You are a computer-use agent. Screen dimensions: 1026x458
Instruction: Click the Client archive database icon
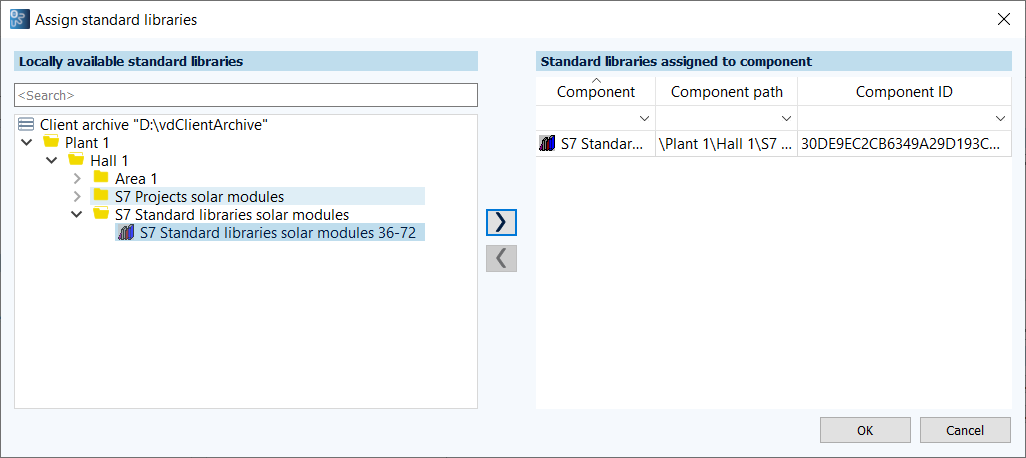click(x=27, y=125)
